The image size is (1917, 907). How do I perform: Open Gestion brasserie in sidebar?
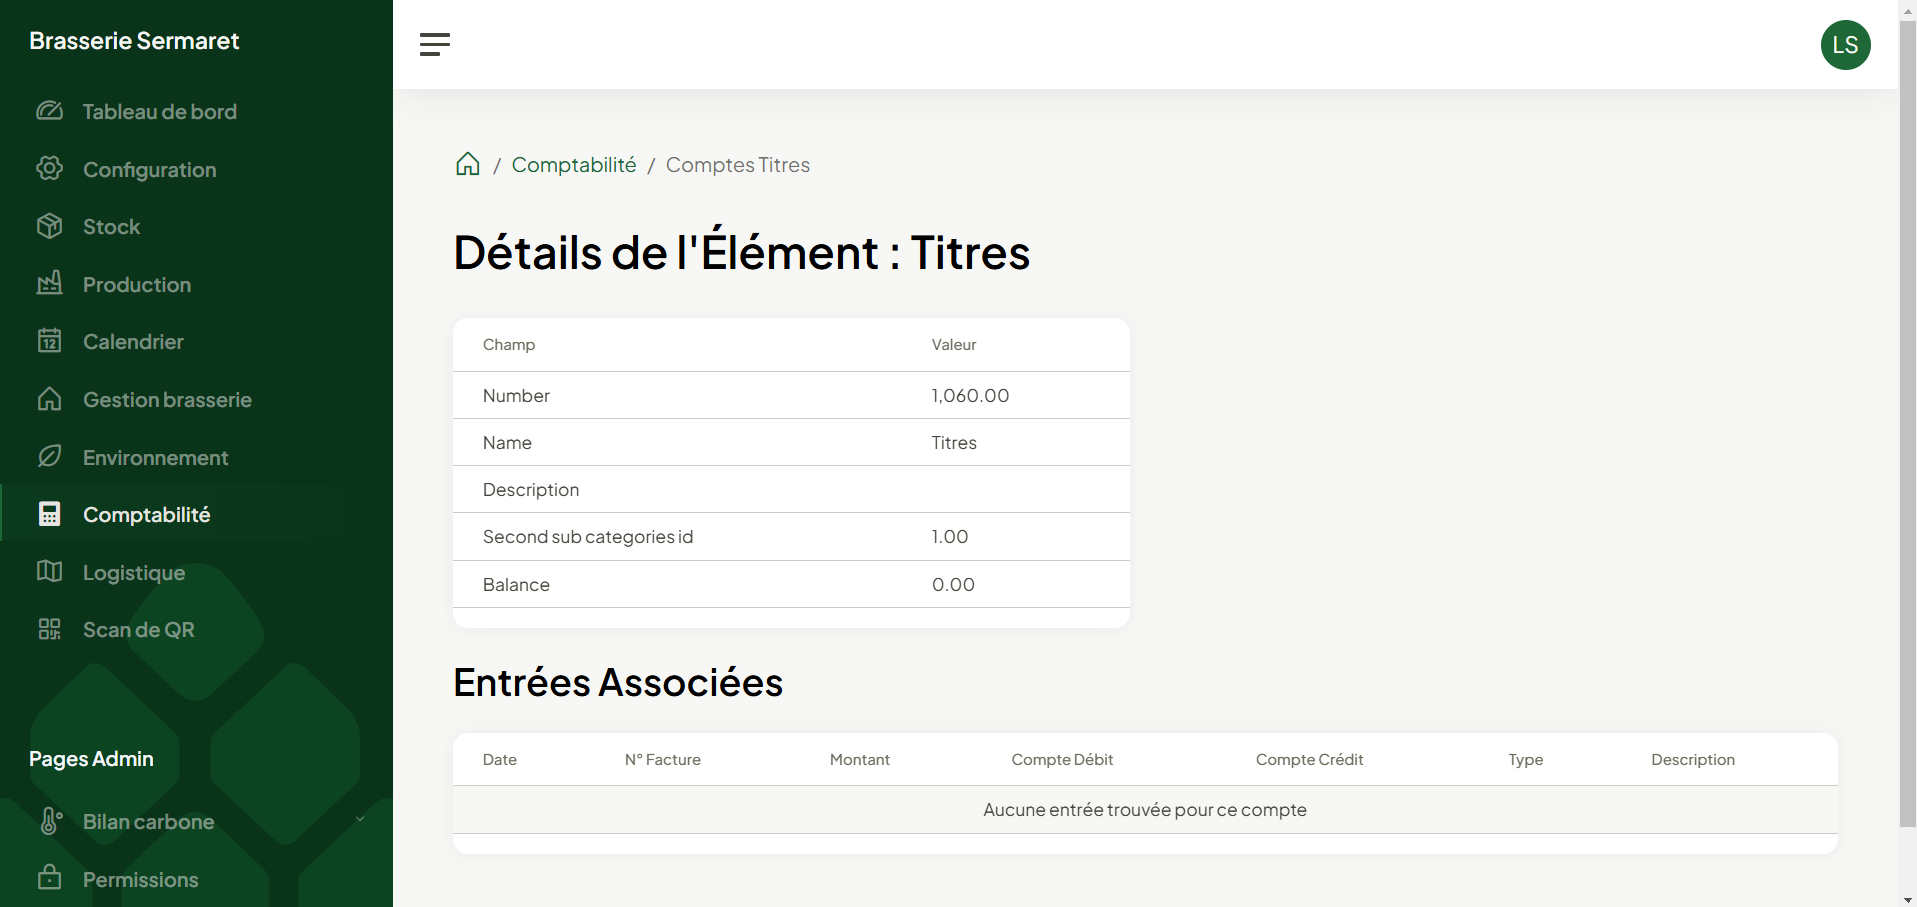167,400
